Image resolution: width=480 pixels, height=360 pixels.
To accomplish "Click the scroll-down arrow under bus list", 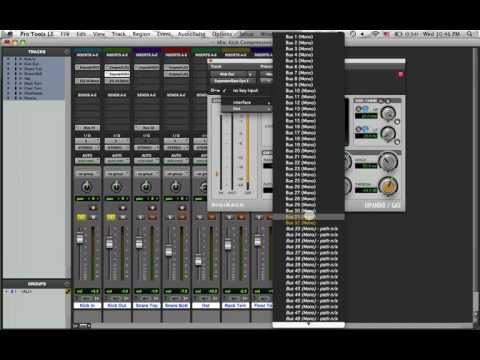I will [308, 324].
